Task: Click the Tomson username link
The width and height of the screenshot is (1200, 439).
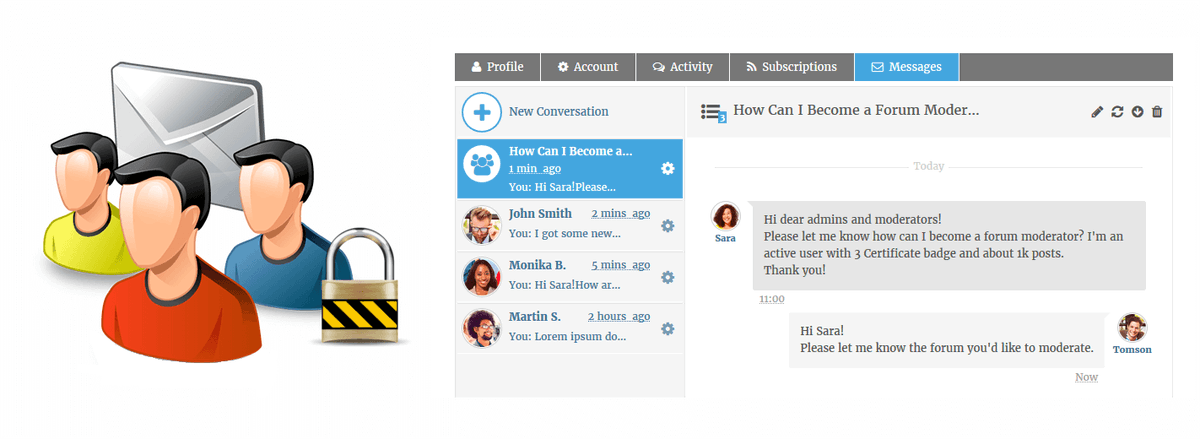Action: point(1132,350)
